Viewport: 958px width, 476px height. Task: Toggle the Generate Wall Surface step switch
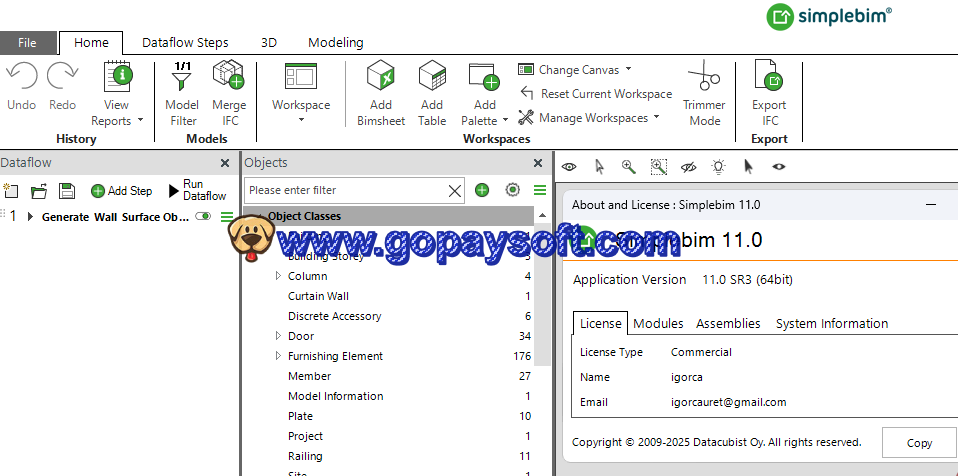coord(203,216)
